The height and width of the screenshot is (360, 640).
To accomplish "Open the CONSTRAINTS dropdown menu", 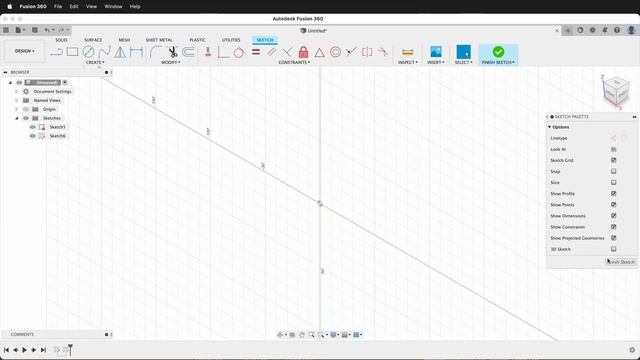I will tap(294, 62).
